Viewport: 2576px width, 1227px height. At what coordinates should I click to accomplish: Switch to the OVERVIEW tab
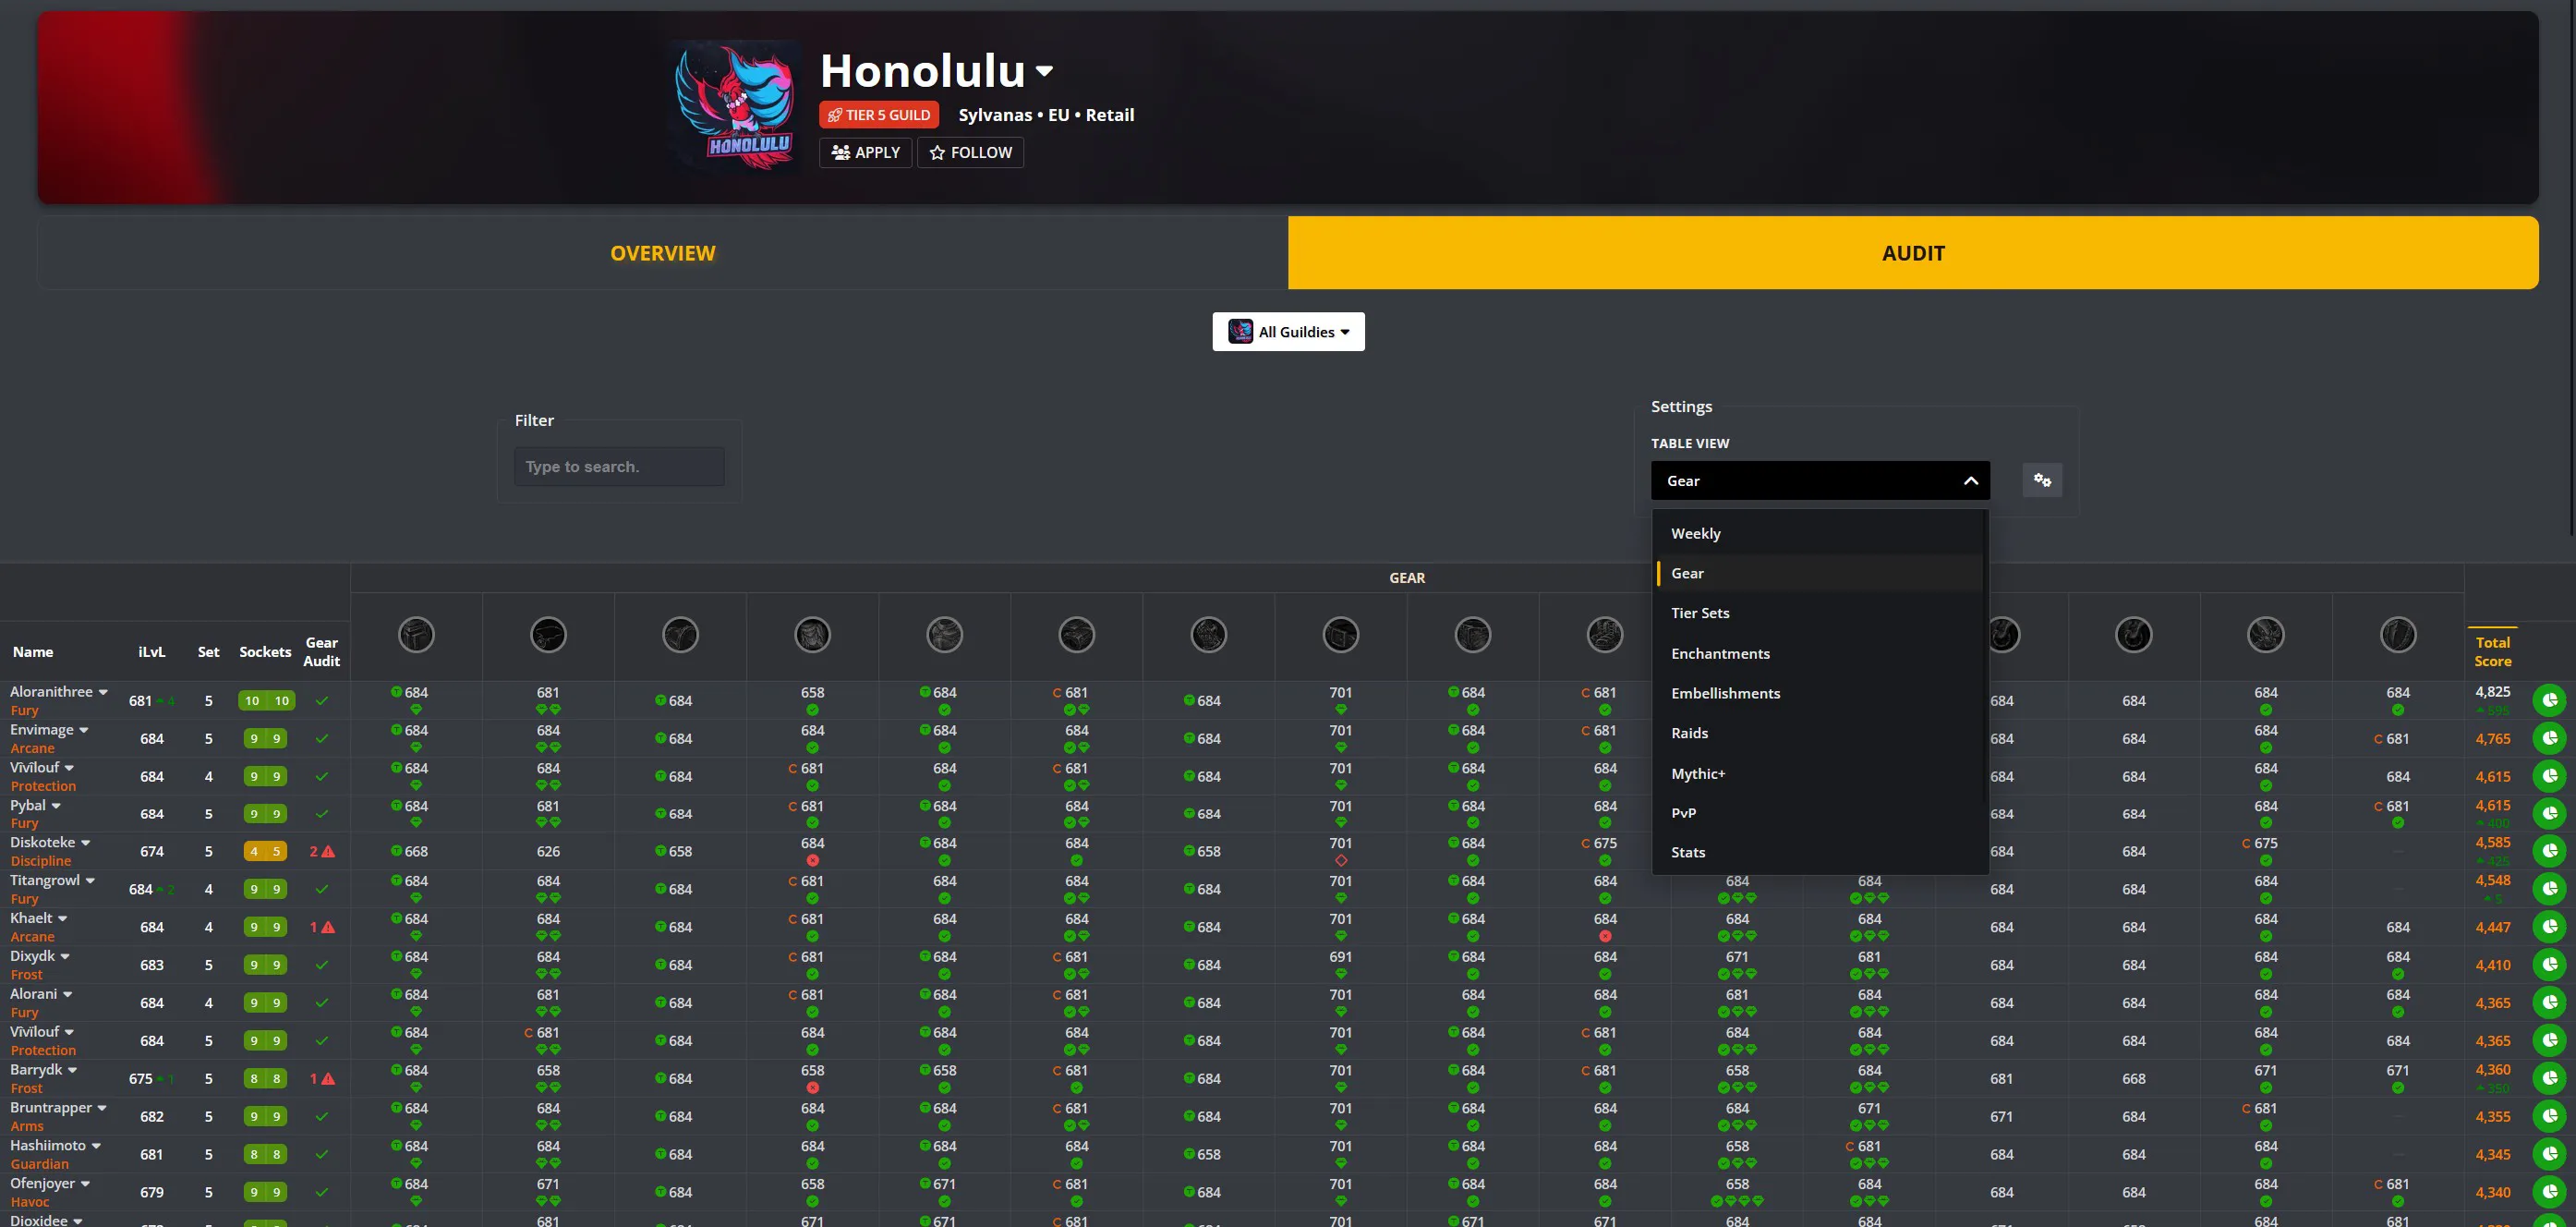(663, 253)
